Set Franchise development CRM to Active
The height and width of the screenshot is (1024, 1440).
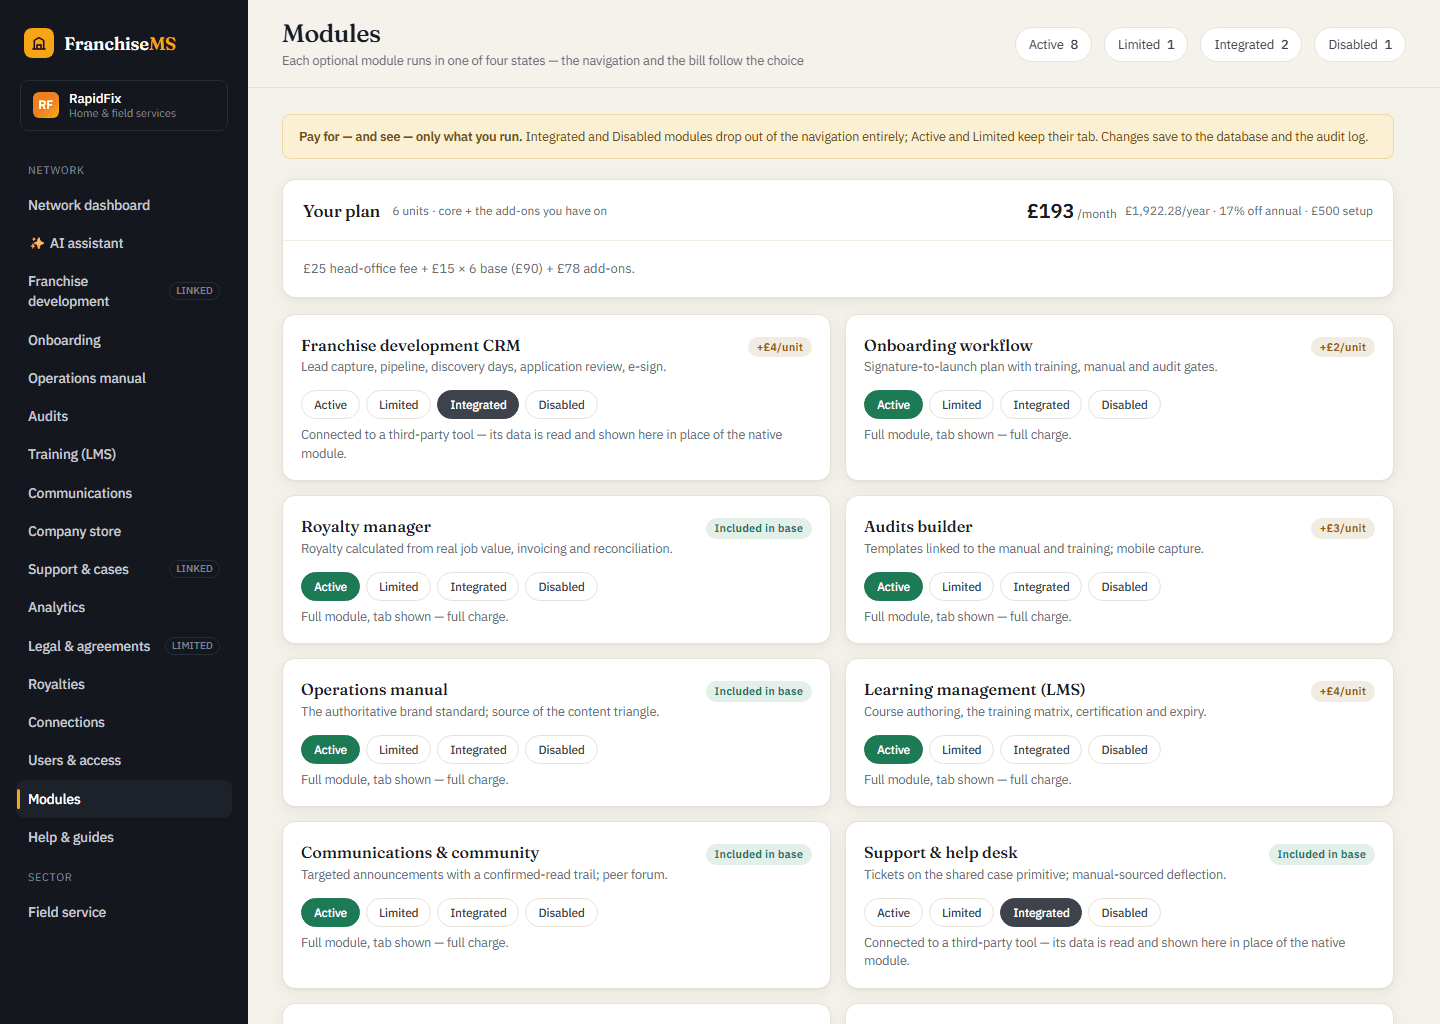point(330,405)
